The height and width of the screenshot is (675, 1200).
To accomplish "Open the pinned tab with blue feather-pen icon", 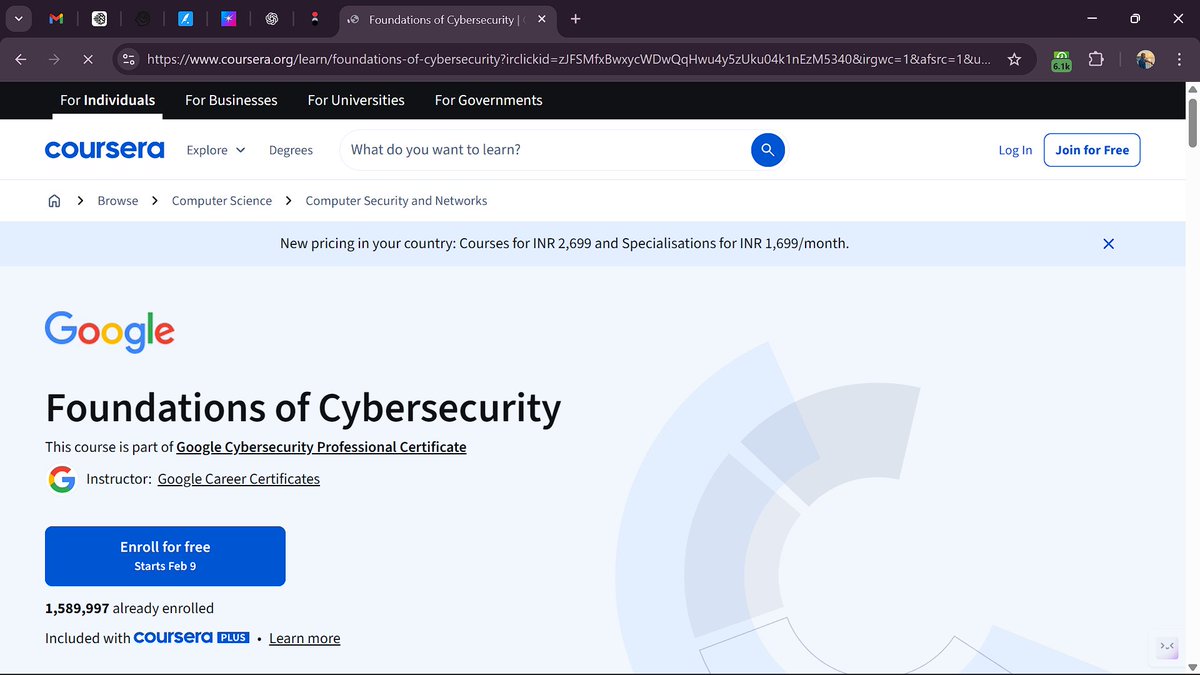I will point(185,19).
